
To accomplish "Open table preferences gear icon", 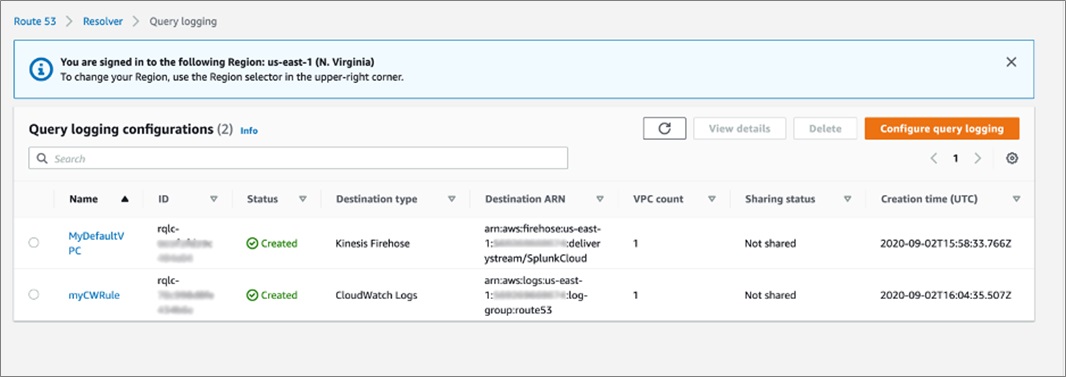I will (1012, 158).
